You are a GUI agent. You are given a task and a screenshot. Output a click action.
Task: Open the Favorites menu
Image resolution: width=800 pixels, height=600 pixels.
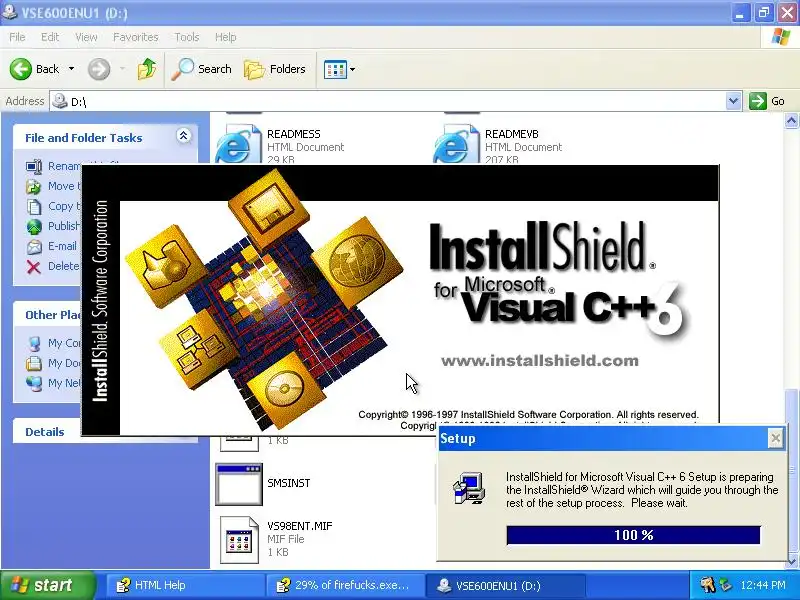[135, 37]
